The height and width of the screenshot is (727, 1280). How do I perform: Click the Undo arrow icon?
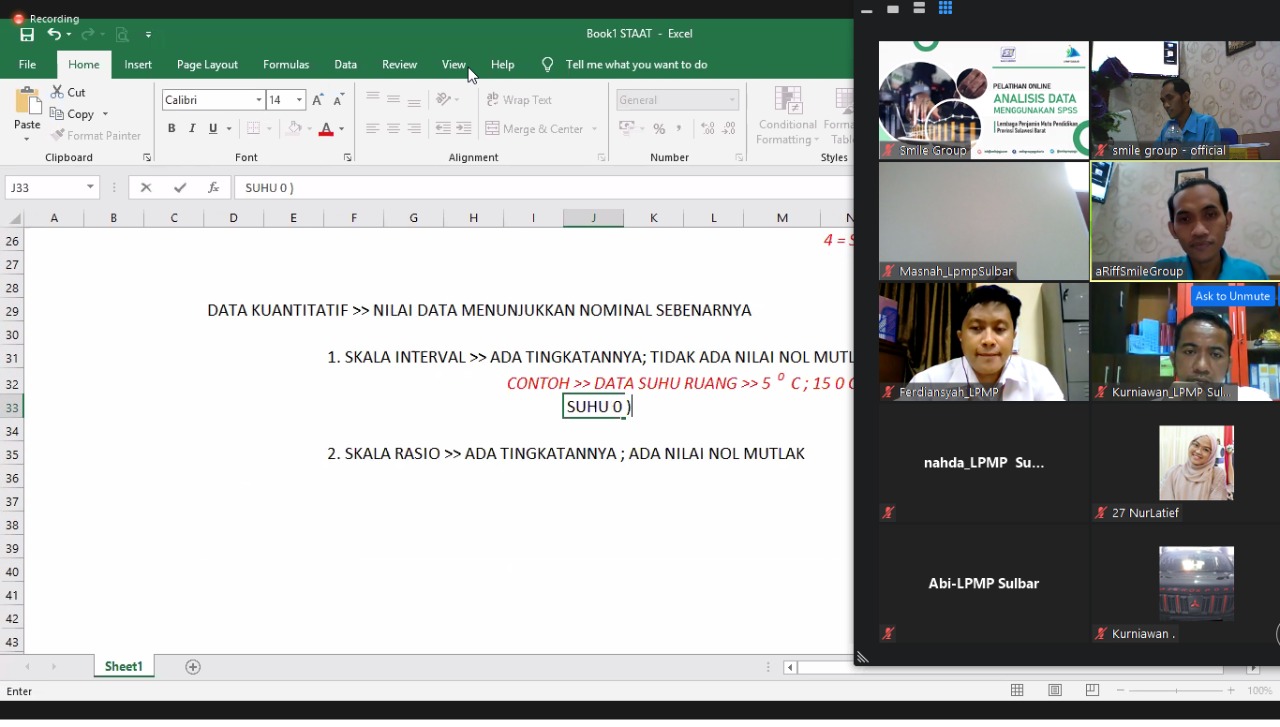click(x=54, y=34)
